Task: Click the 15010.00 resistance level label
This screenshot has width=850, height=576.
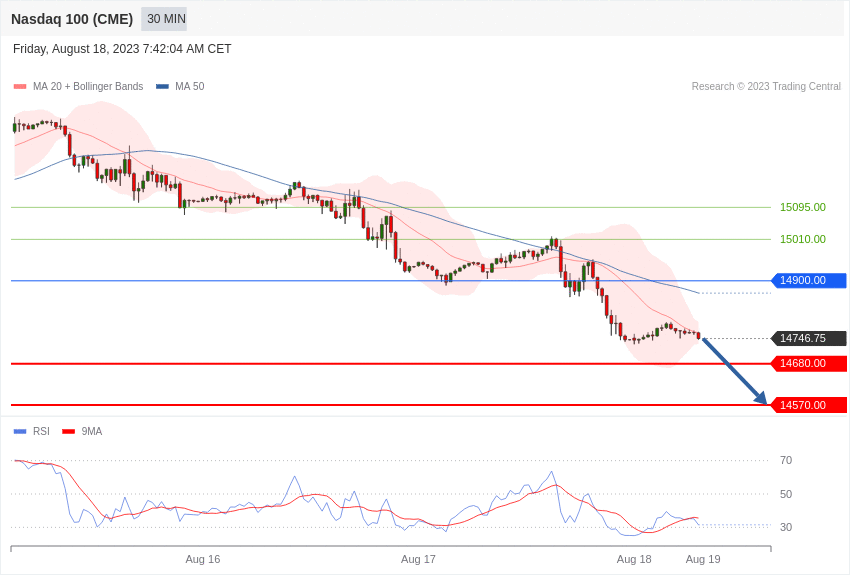Action: point(803,240)
